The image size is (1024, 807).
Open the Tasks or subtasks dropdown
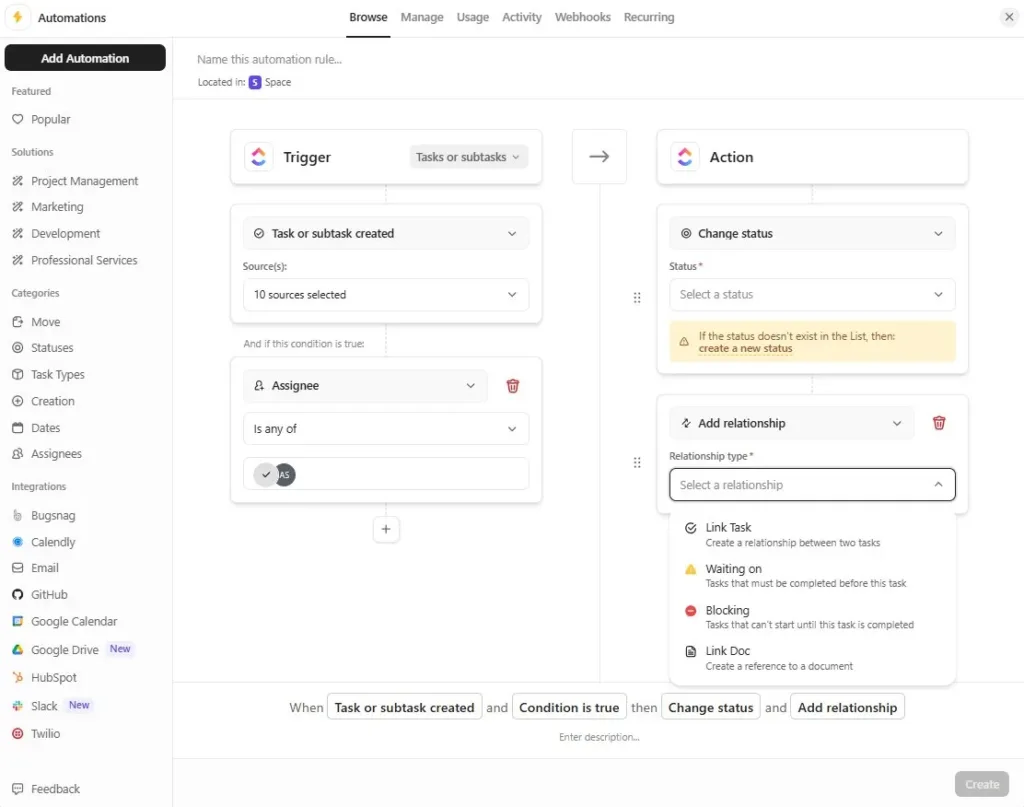[x=468, y=157]
